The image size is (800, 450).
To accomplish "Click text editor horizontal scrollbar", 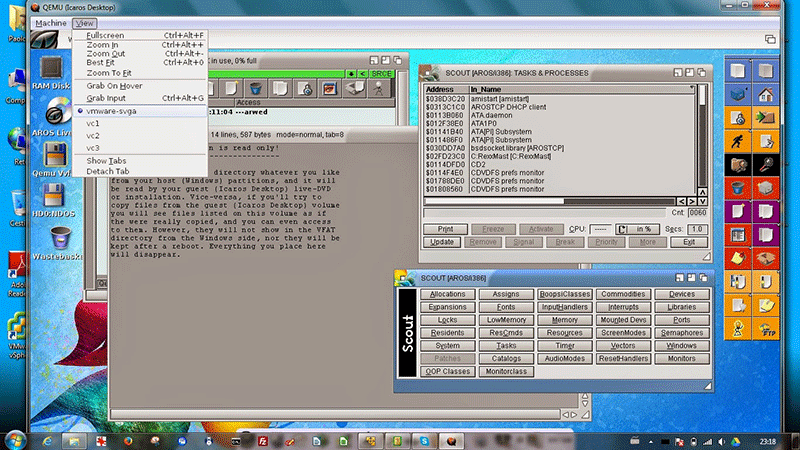I will [335, 414].
